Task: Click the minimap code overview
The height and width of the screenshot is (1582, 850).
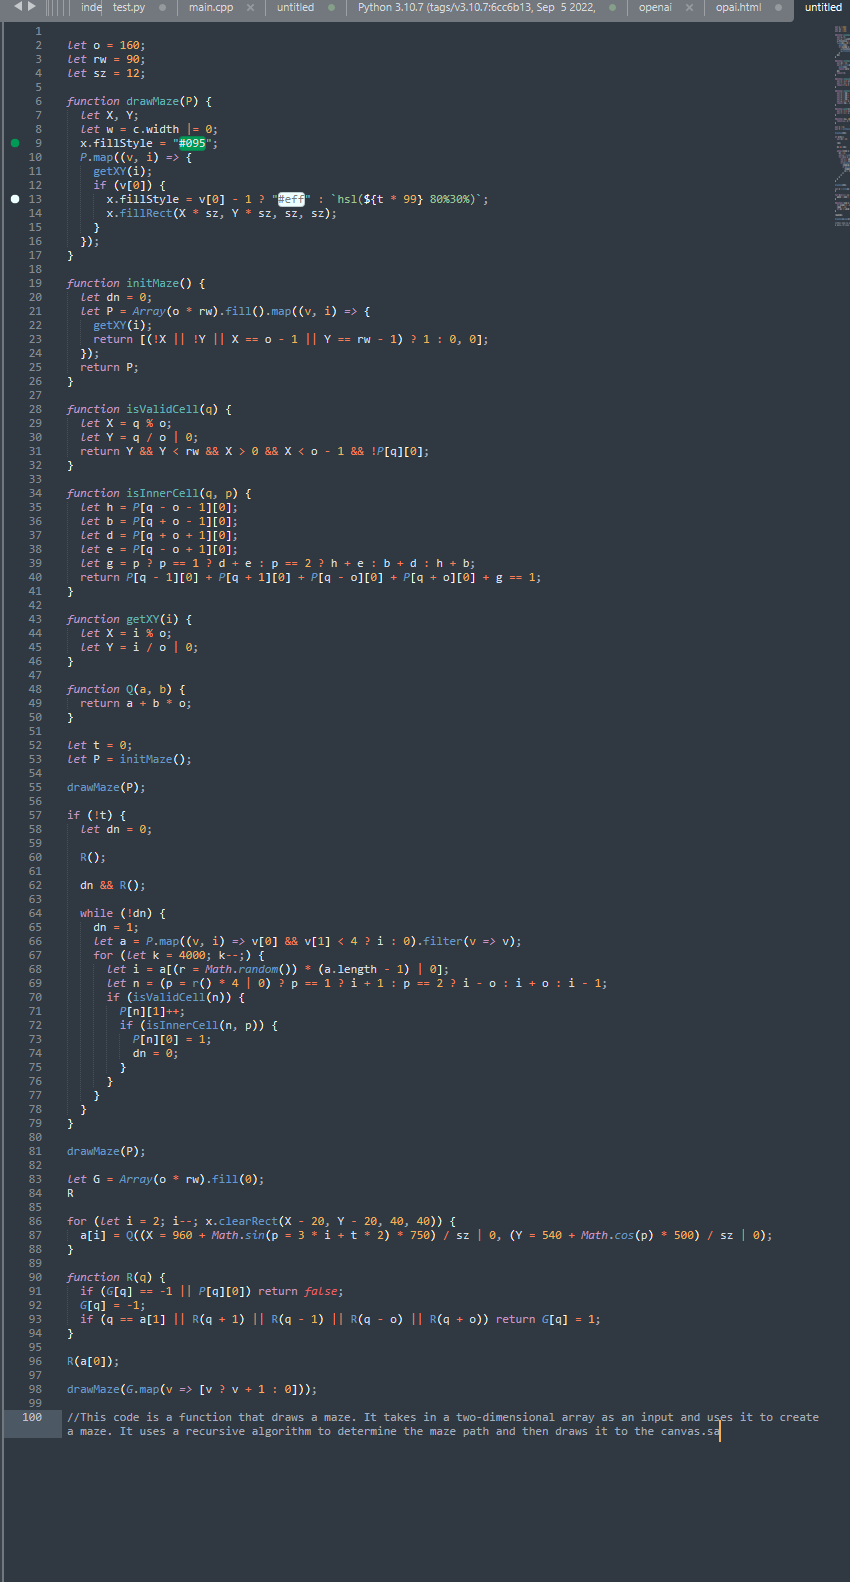Action: point(841,126)
